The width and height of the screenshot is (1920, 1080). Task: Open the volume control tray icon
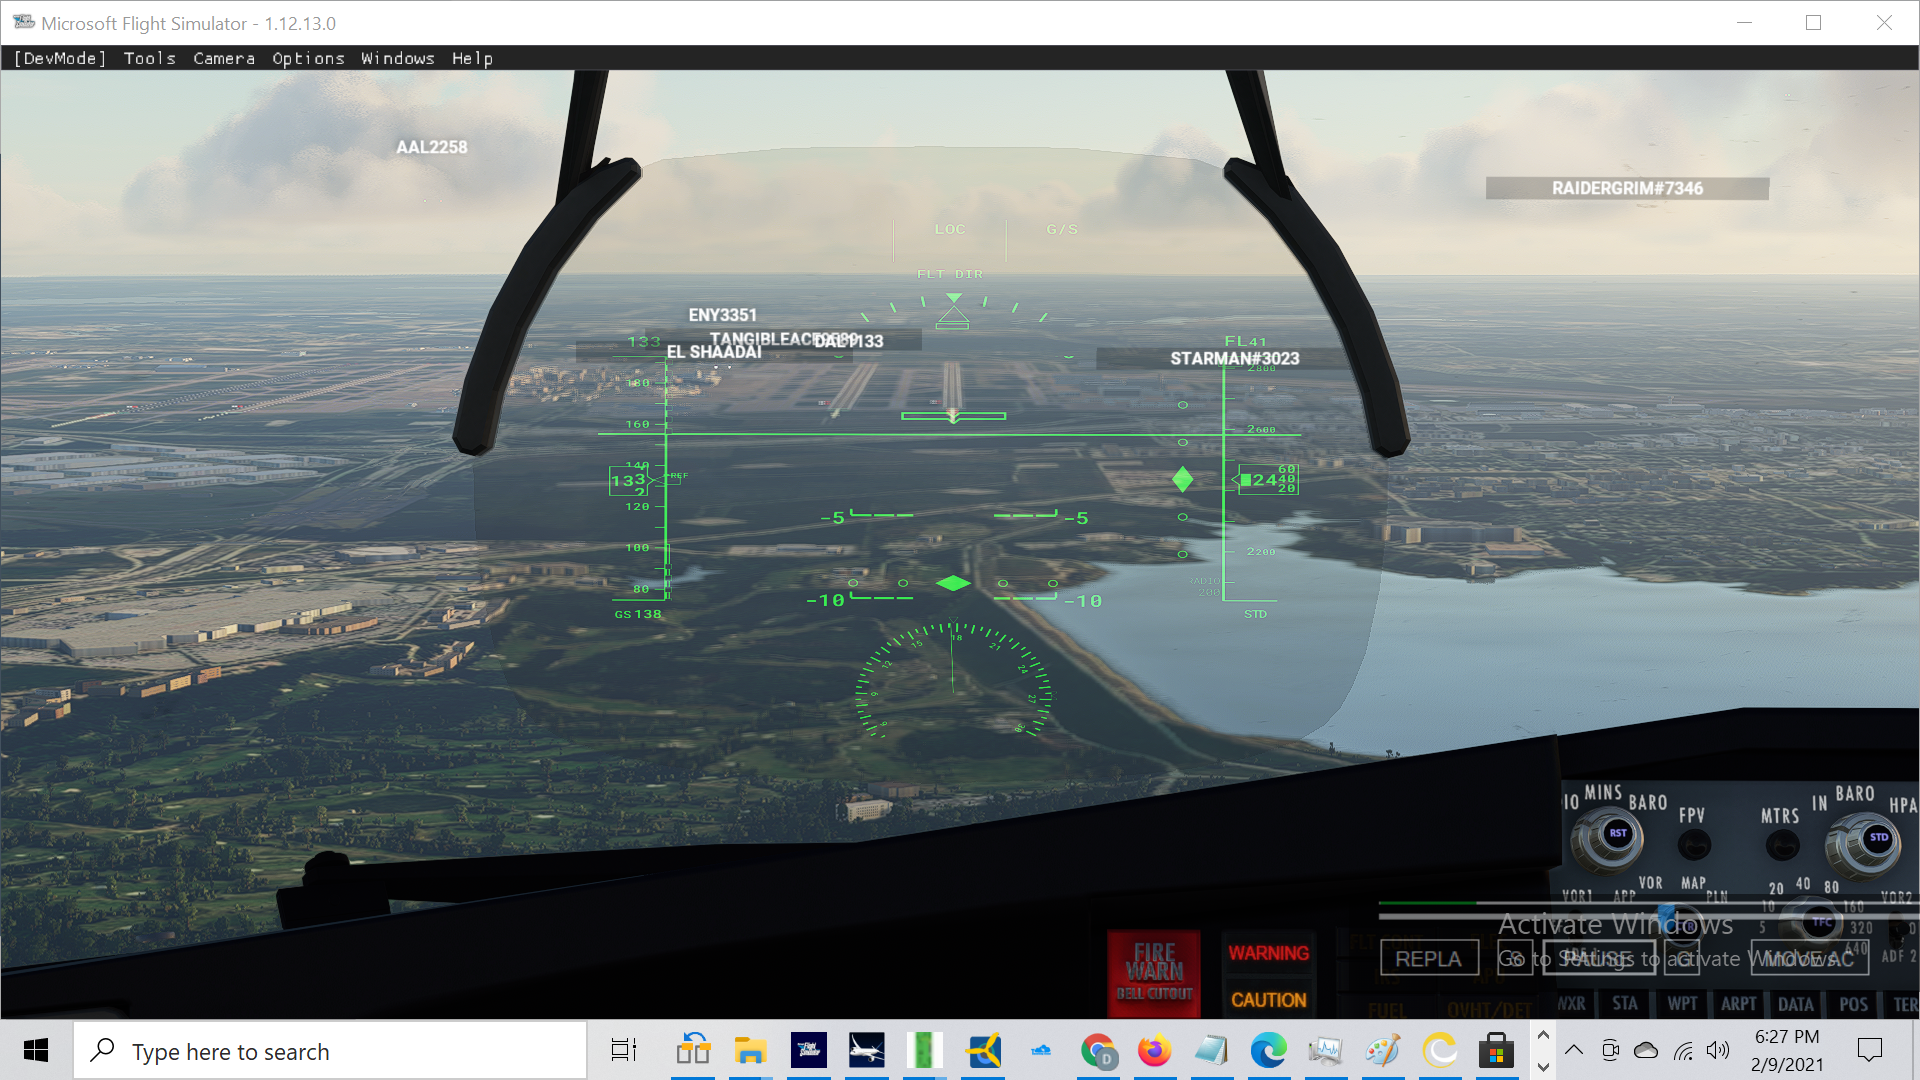1718,1050
